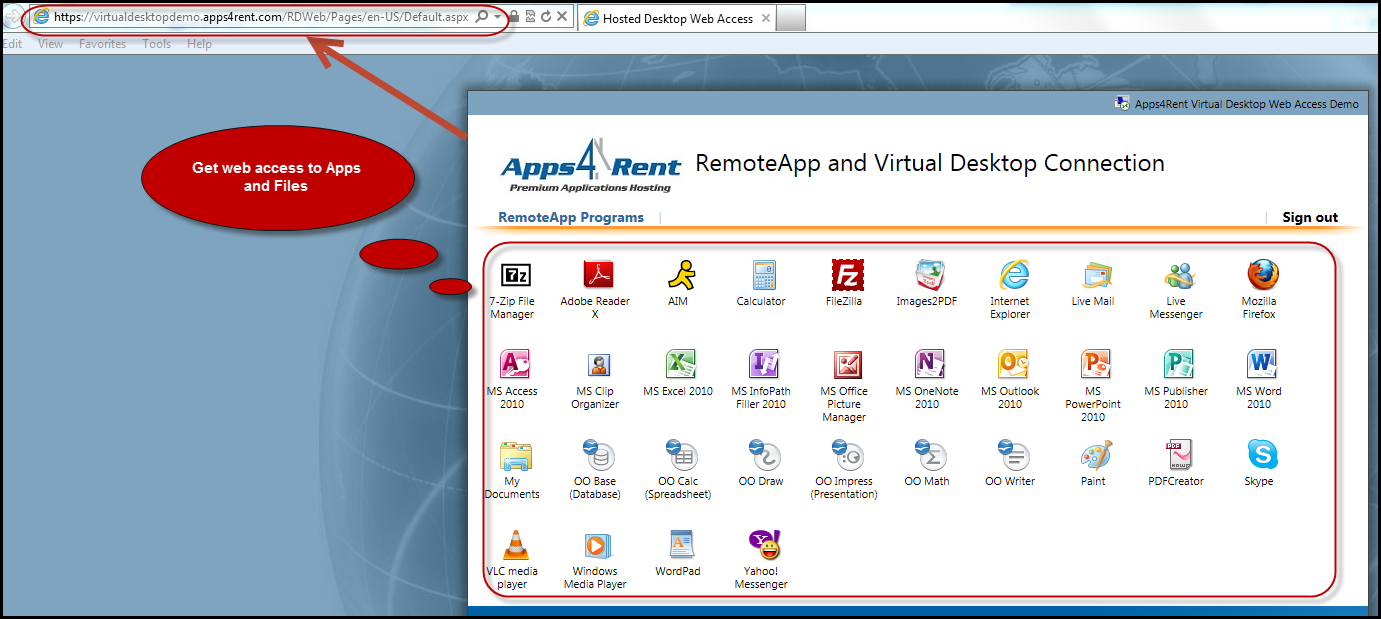Screen dimensions: 1381x619
Task: Start the AIM messenger icon
Action: 680,275
